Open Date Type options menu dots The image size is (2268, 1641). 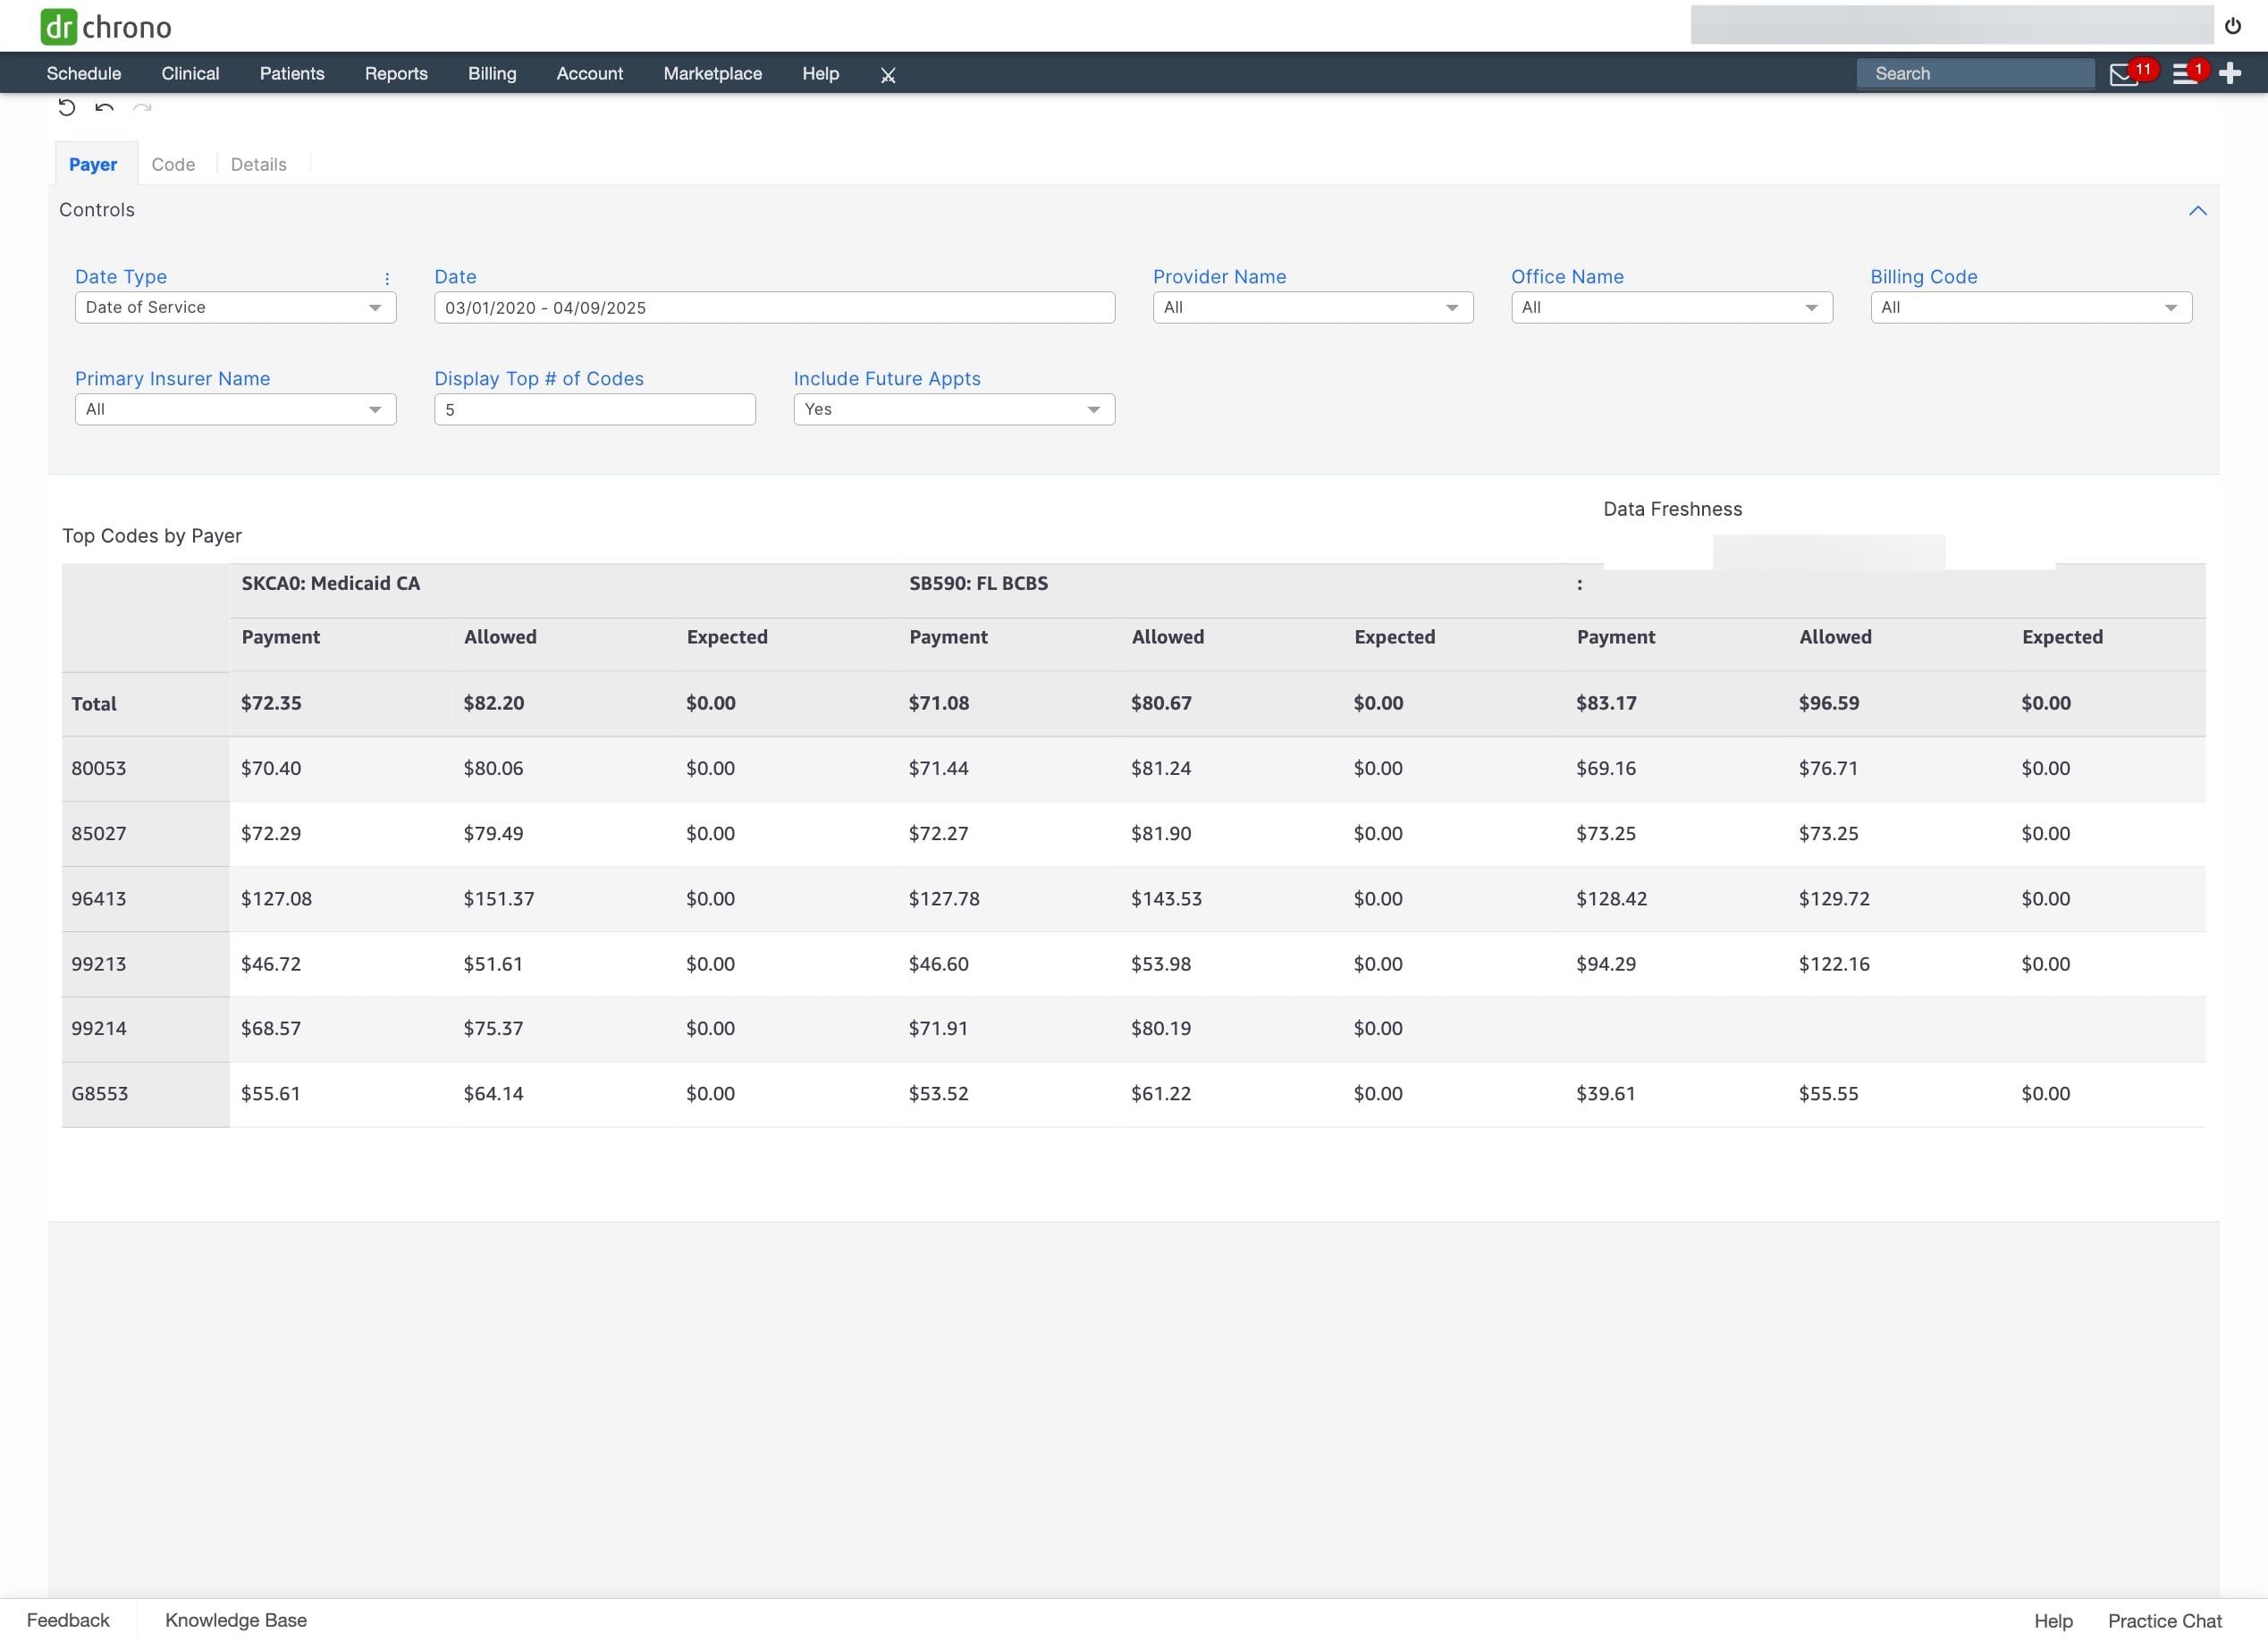[x=387, y=279]
